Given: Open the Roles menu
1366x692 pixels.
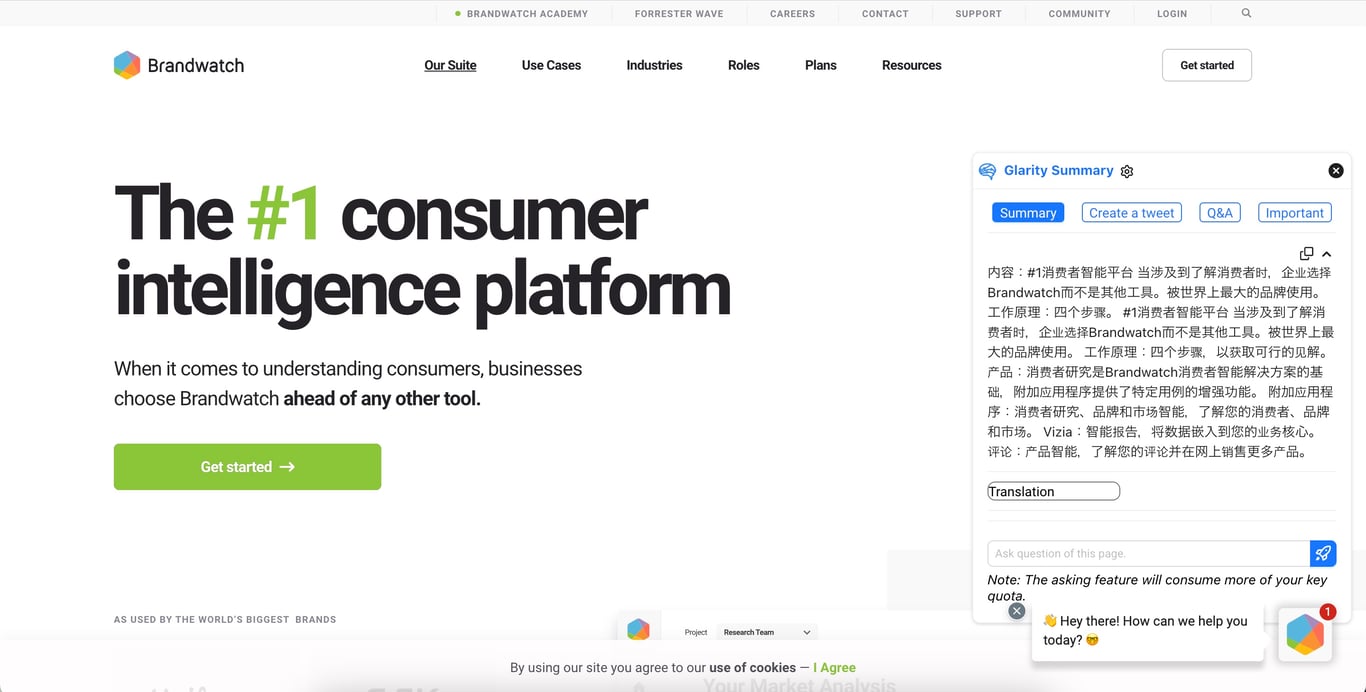Looking at the screenshot, I should tap(743, 65).
